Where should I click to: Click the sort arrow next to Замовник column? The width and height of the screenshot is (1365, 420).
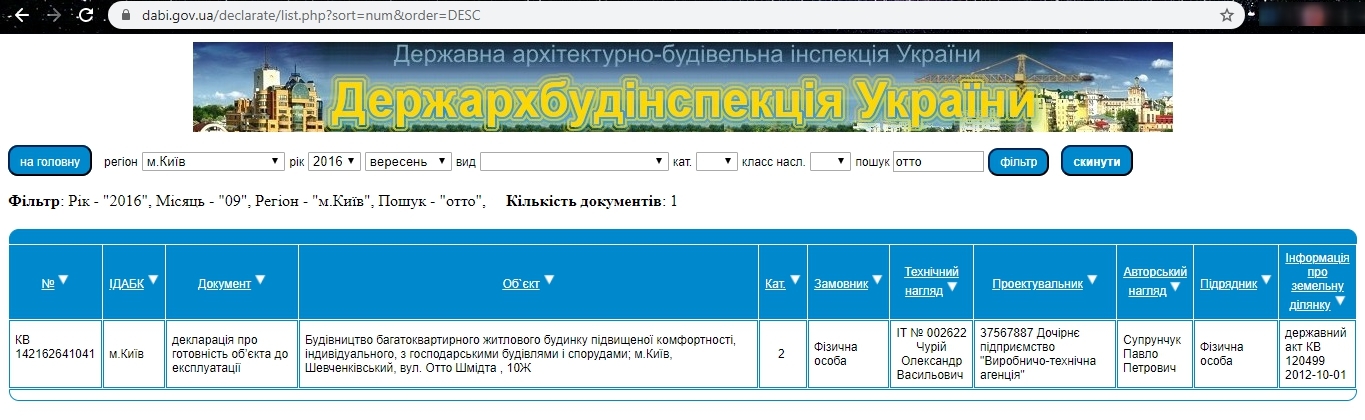tap(879, 280)
